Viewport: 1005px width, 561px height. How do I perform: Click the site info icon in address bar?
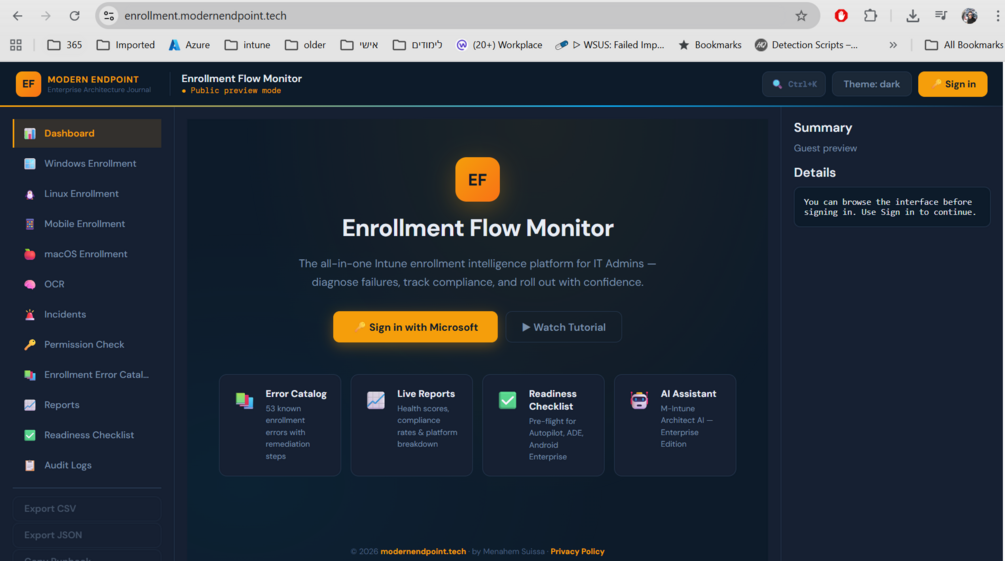[x=109, y=16]
